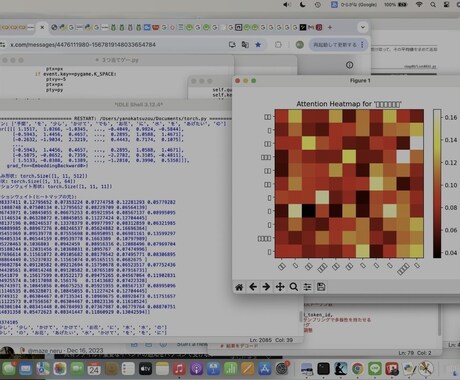Click the 再起動して更新する update button

pyautogui.click(x=335, y=45)
